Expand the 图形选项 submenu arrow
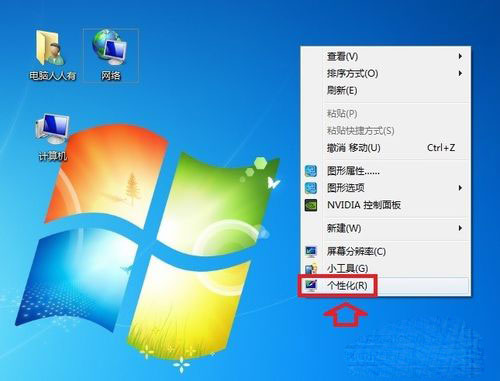This screenshot has height=381, width=500. pyautogui.click(x=460, y=188)
